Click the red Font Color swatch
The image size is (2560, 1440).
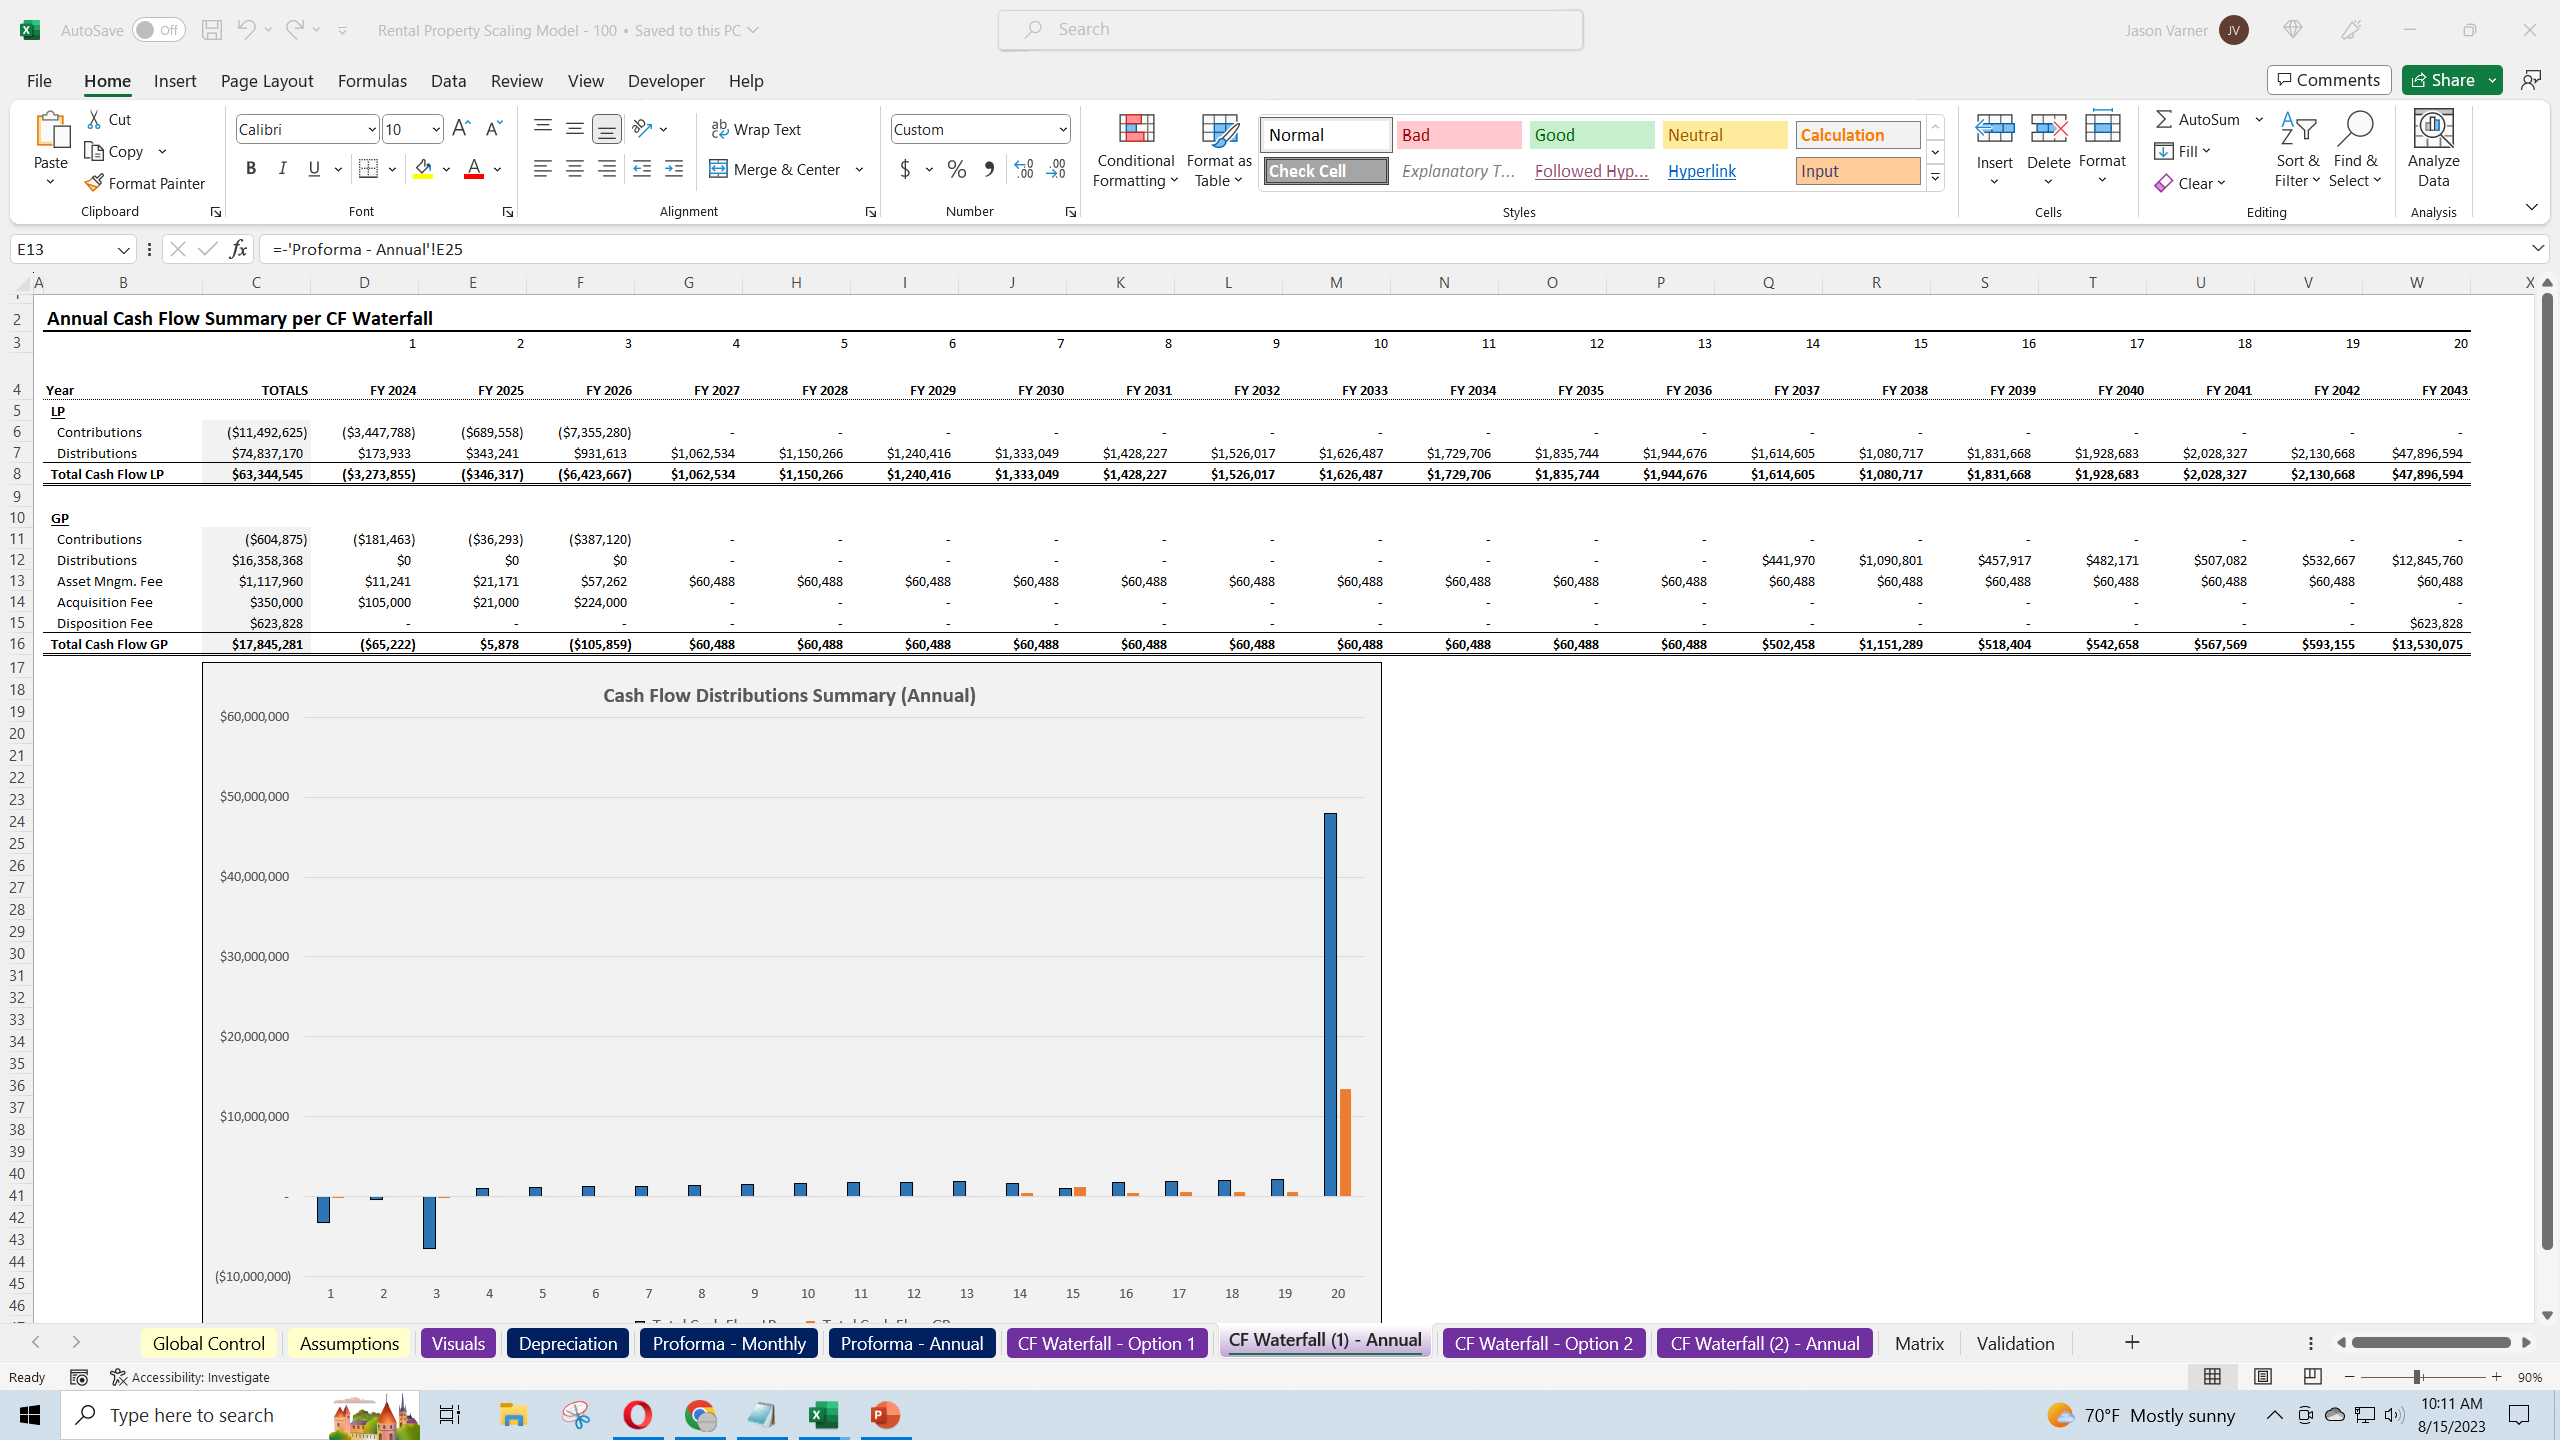[x=474, y=169]
